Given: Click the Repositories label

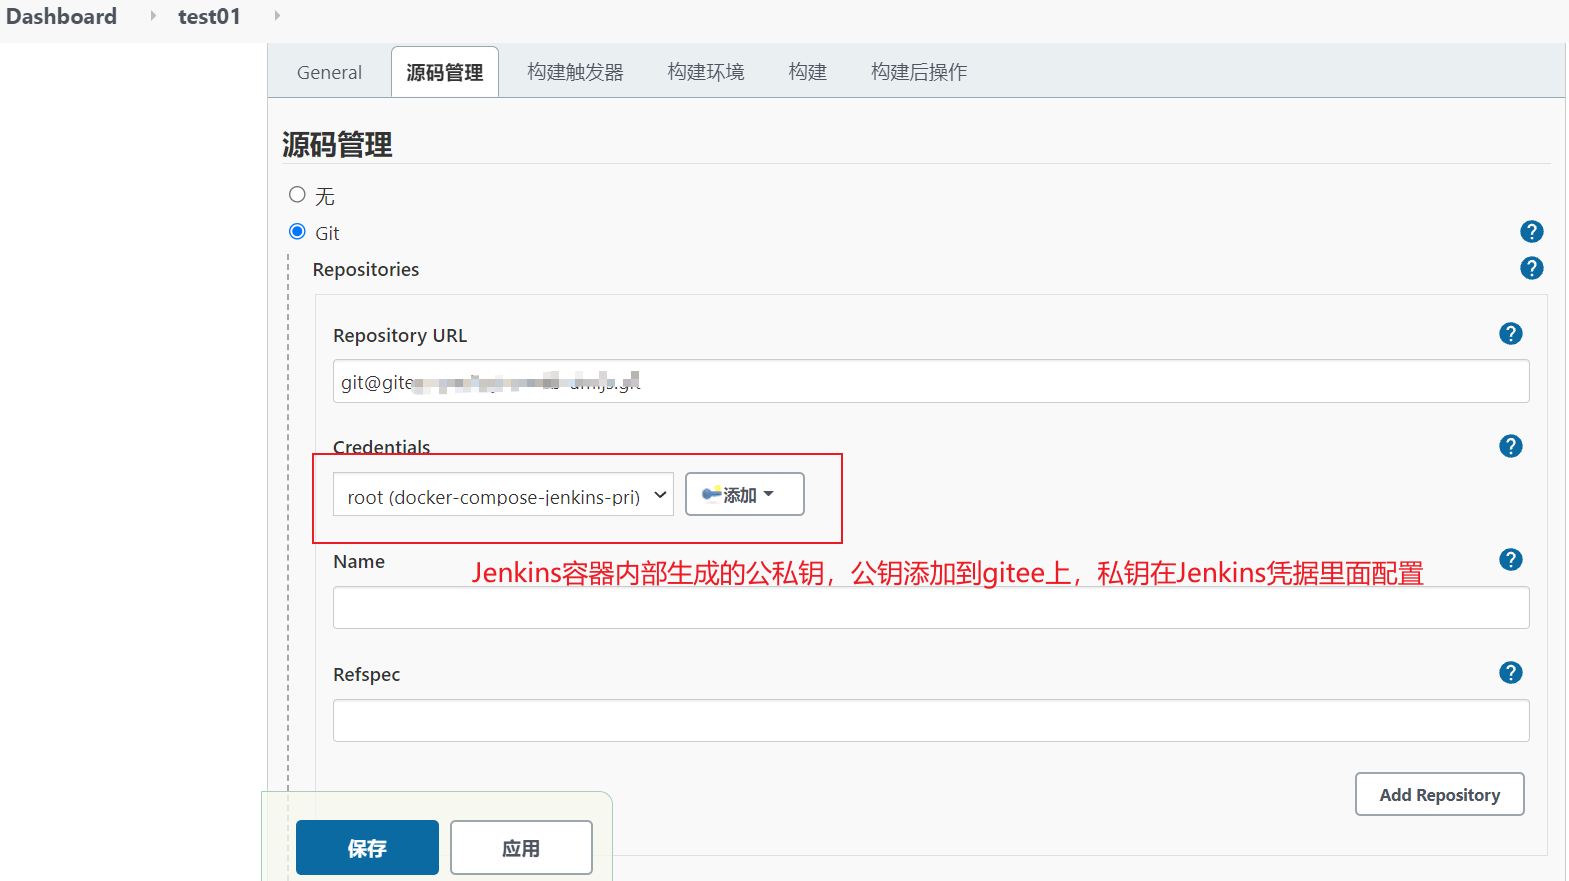Looking at the screenshot, I should tap(366, 269).
